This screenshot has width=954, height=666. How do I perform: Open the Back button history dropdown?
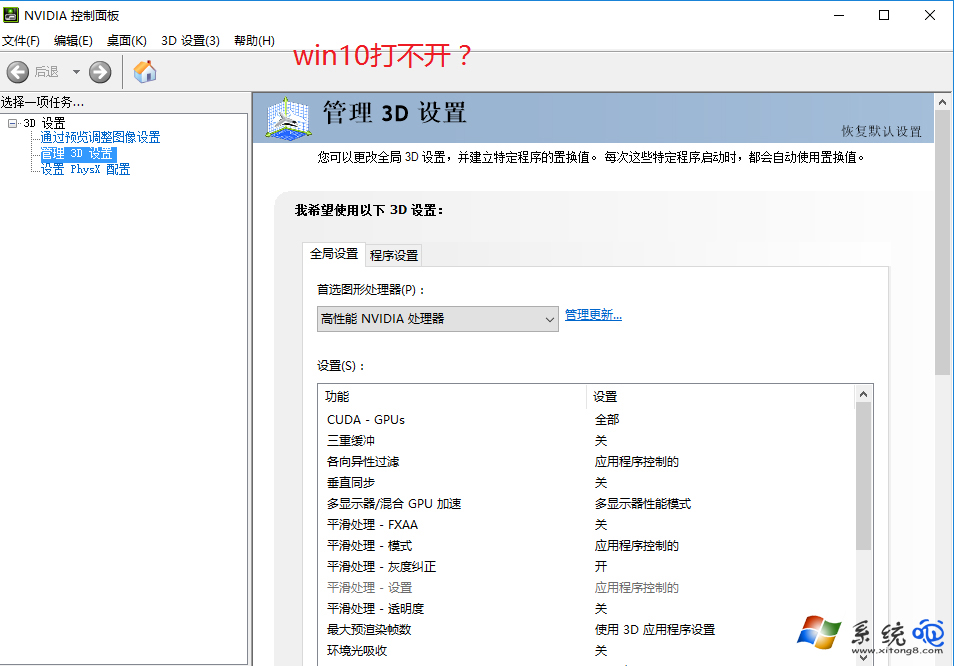[x=75, y=71]
